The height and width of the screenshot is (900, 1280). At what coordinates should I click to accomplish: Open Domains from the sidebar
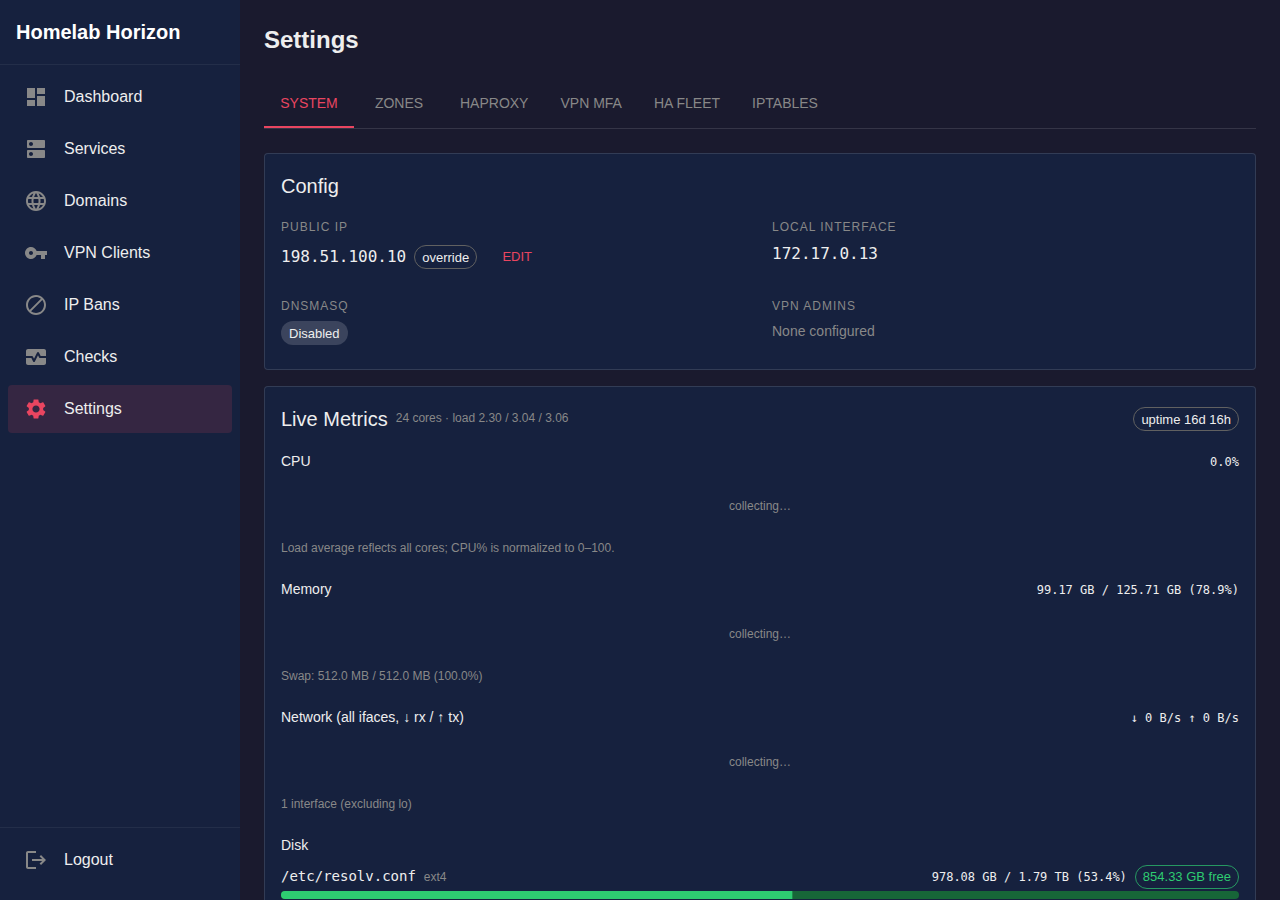(120, 201)
